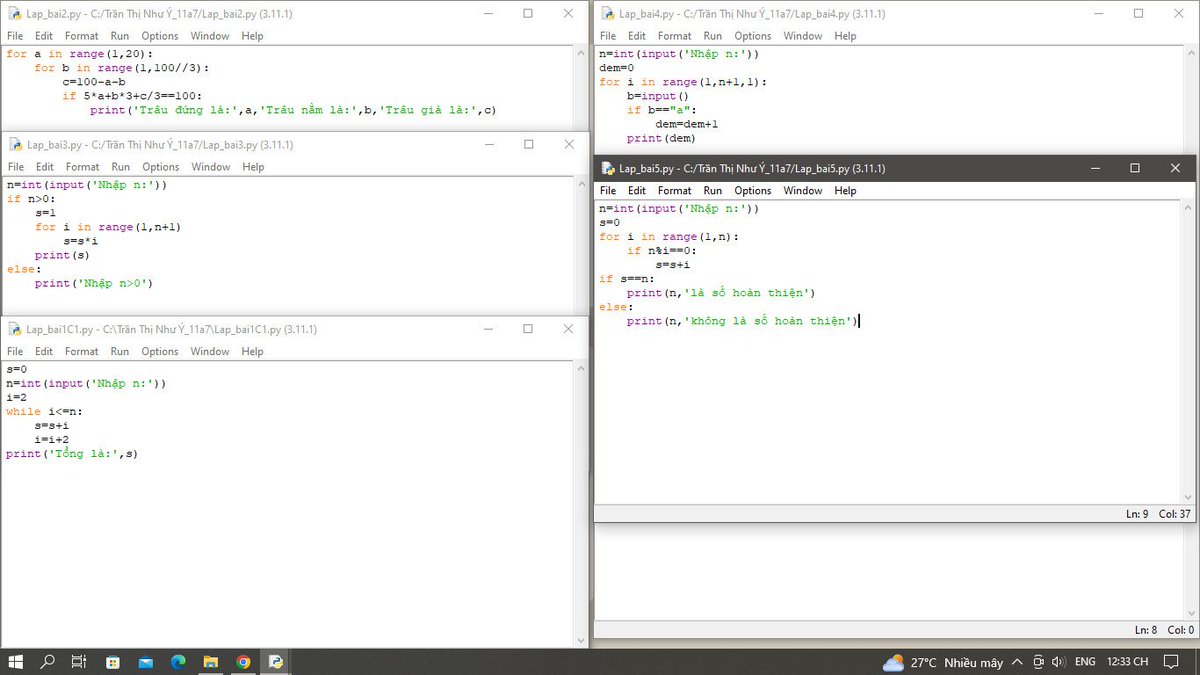Screen dimensions: 1200x675
Task: Open the Help menu in Lap_bai1C1.py
Action: point(252,351)
